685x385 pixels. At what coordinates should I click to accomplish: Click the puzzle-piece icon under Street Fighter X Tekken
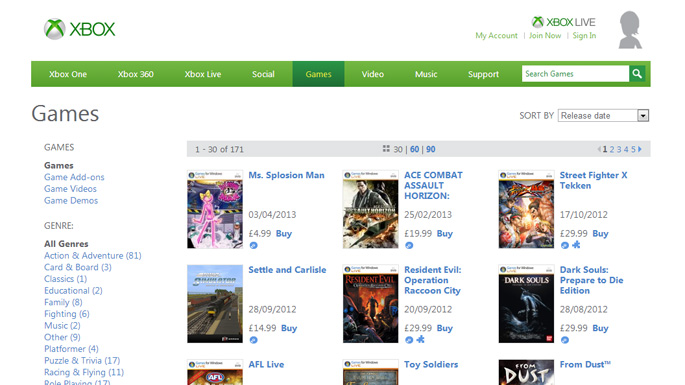pos(576,245)
